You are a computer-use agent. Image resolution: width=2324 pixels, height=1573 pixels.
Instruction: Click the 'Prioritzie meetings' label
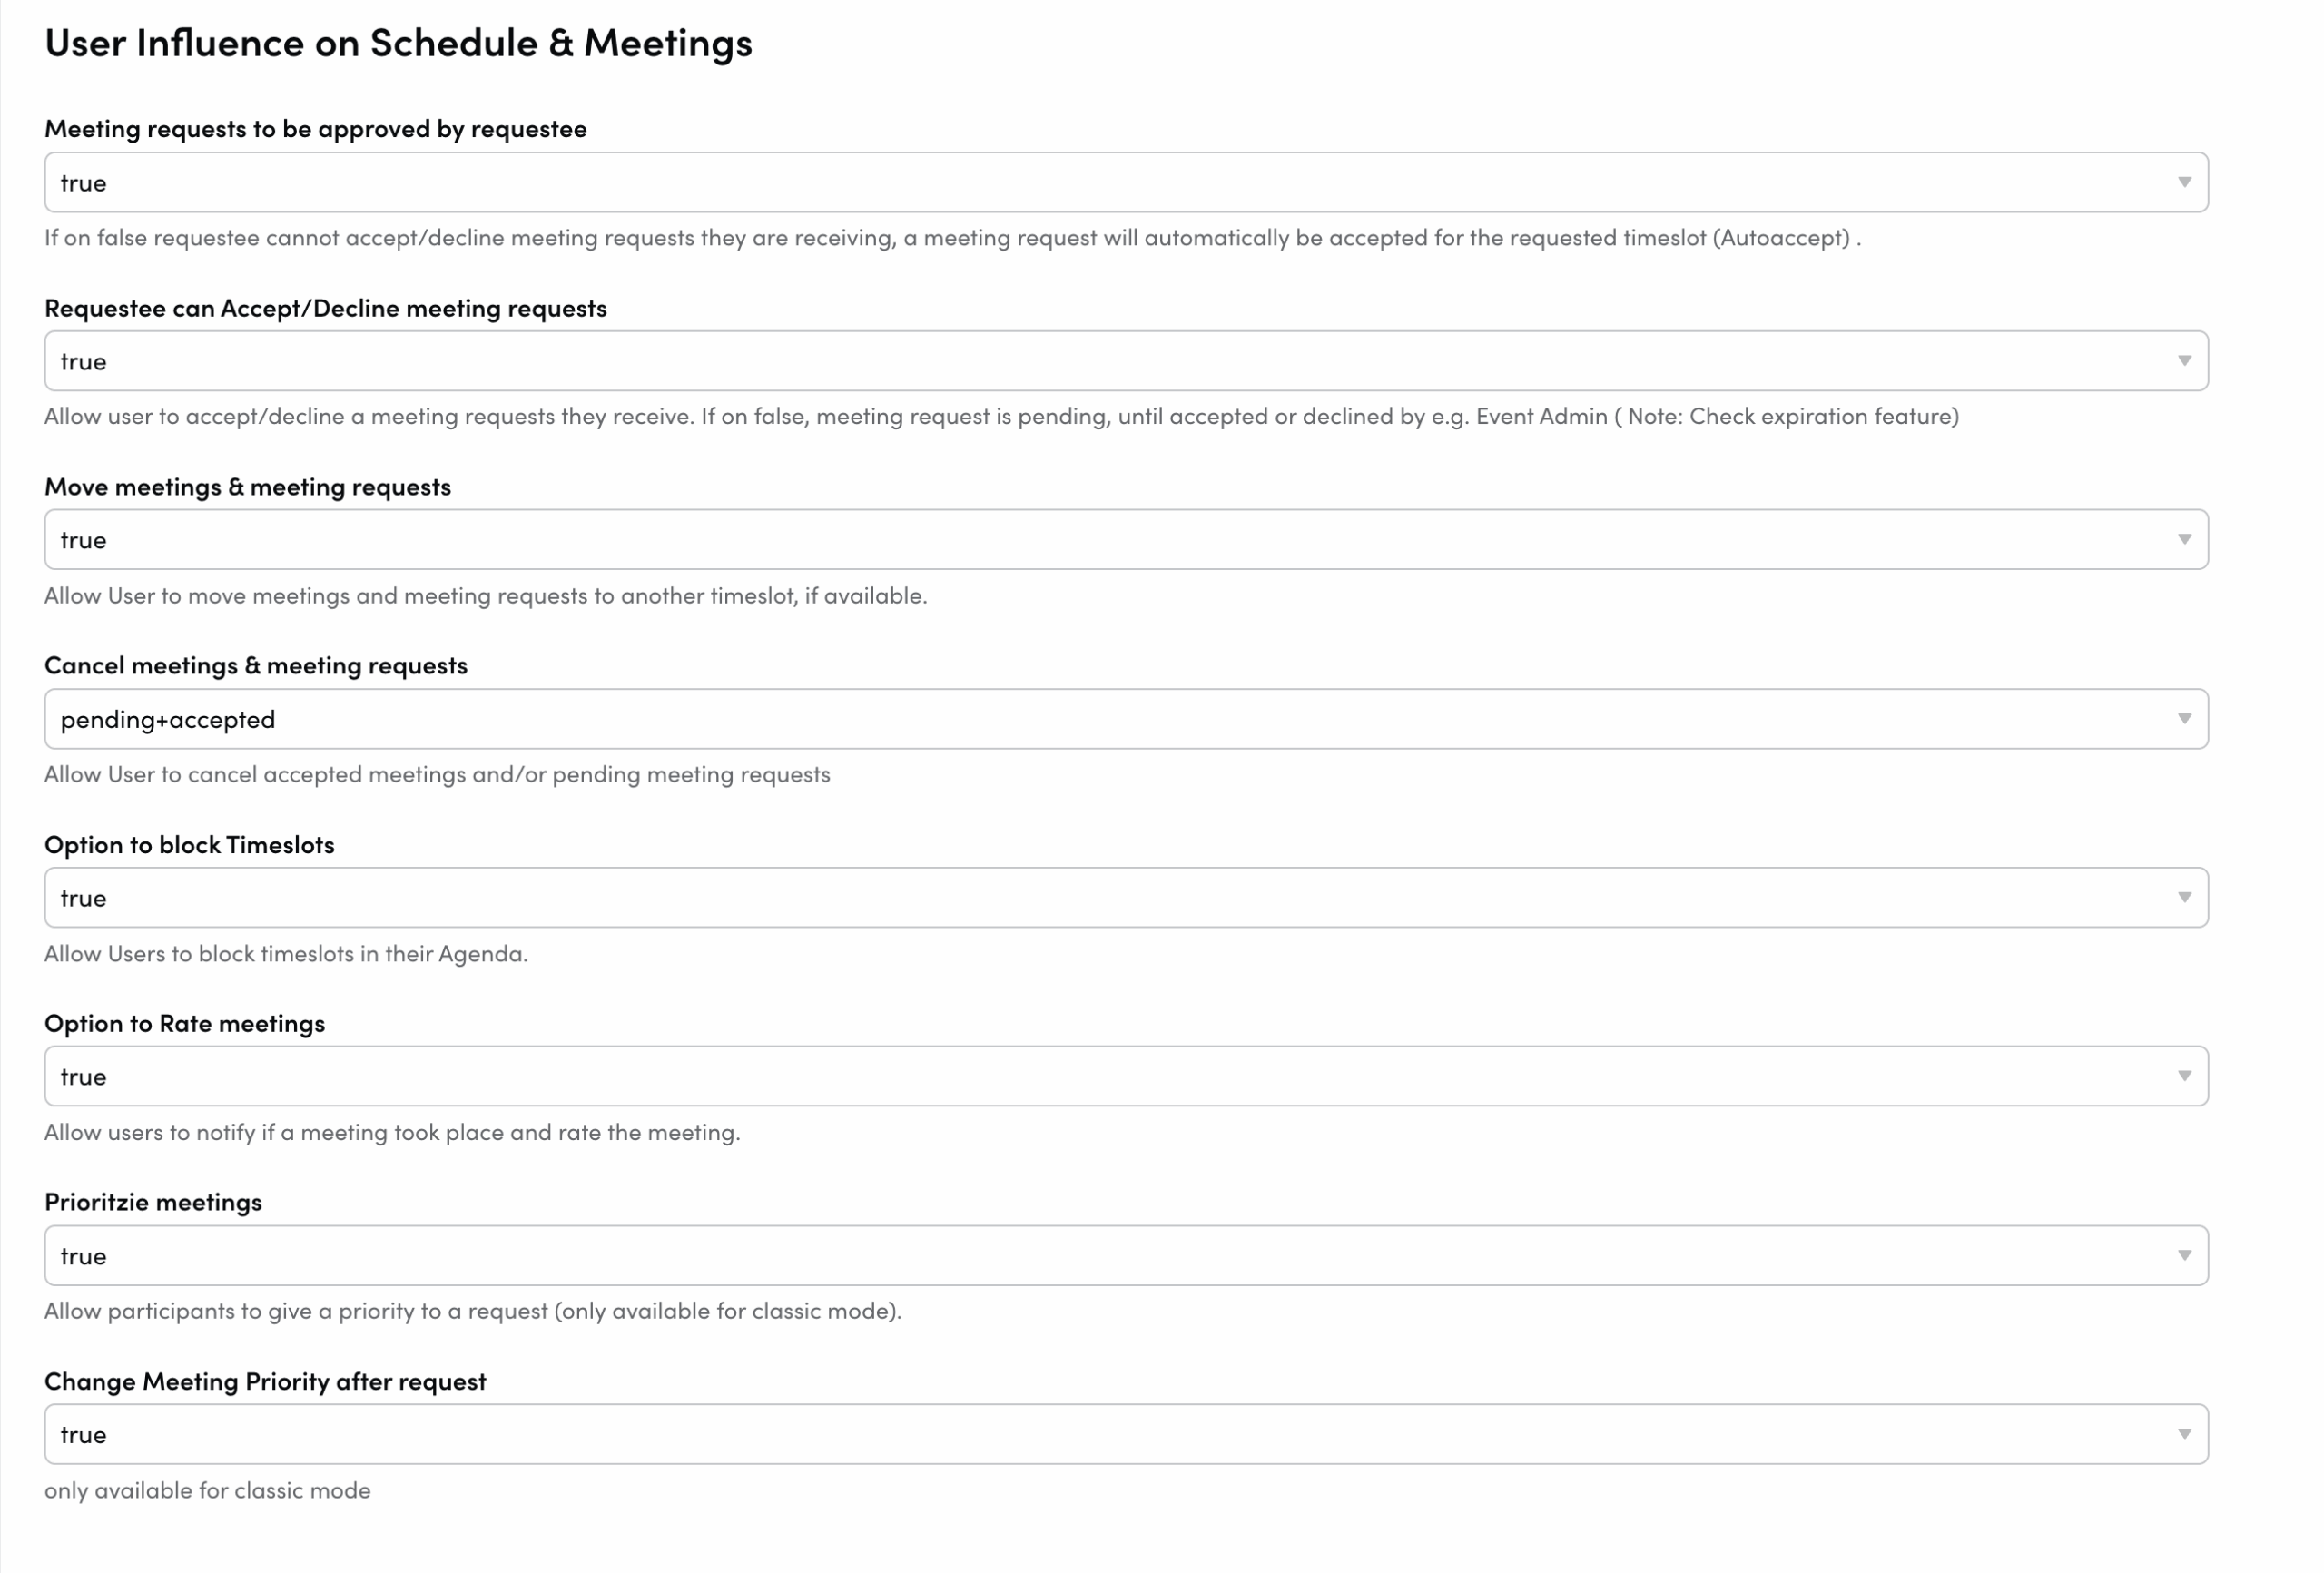pos(153,1202)
